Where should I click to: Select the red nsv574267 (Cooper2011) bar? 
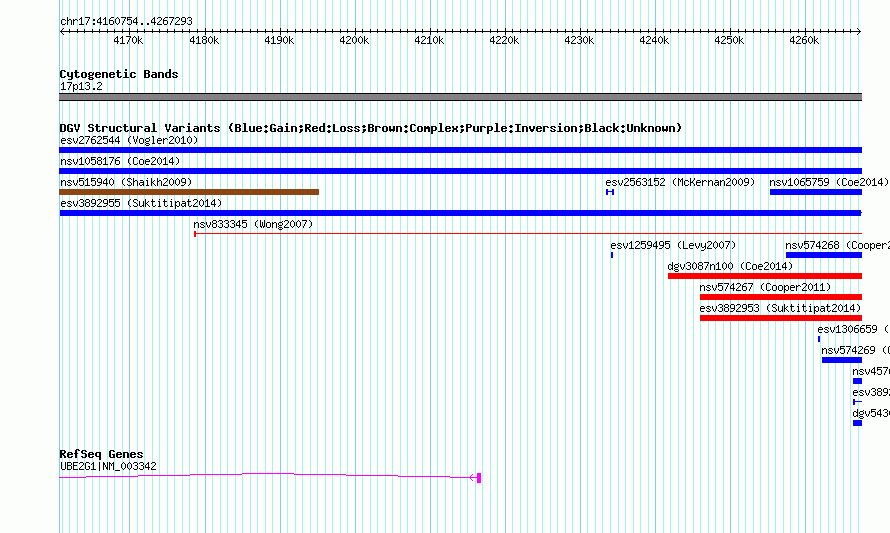coord(780,297)
